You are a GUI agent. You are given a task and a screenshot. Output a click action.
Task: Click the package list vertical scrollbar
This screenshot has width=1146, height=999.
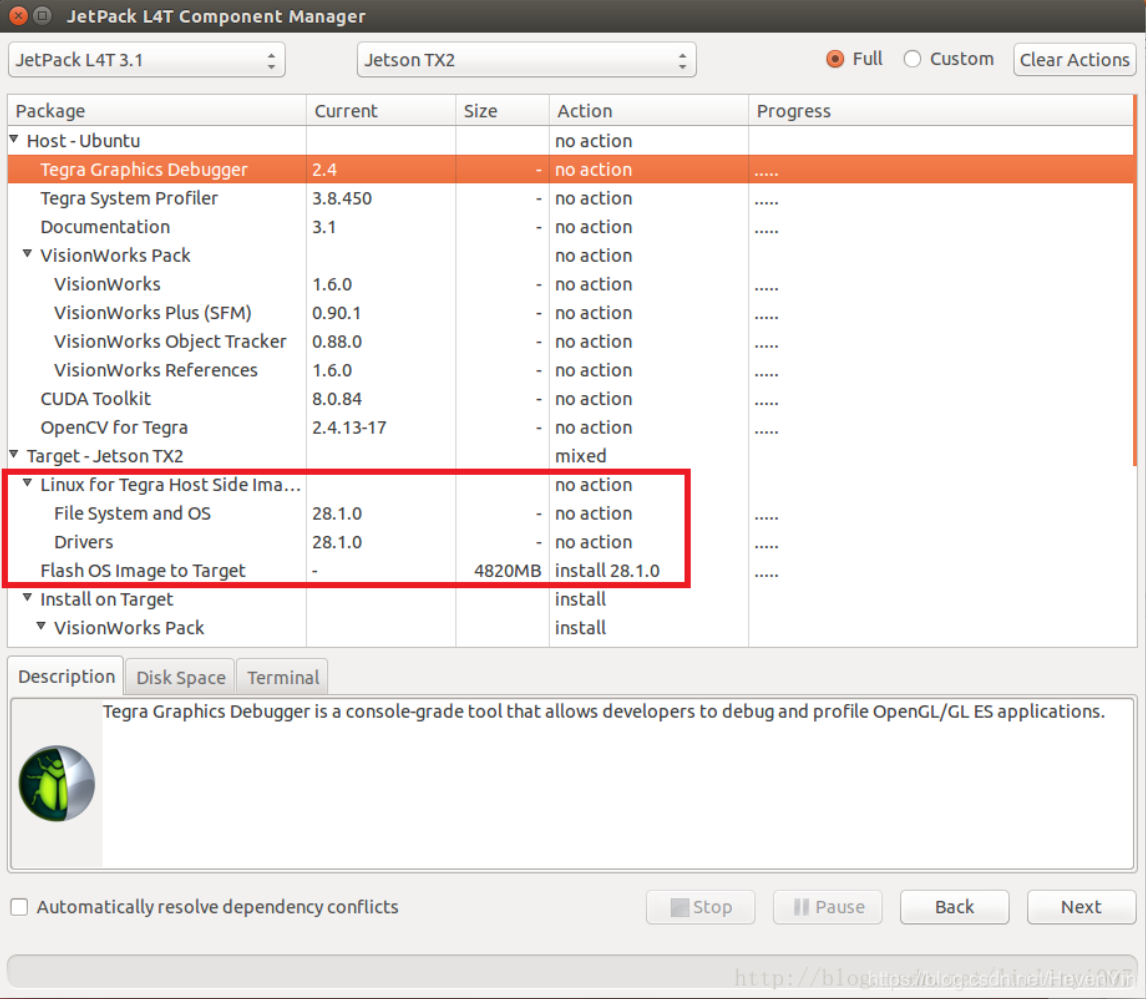1135,281
